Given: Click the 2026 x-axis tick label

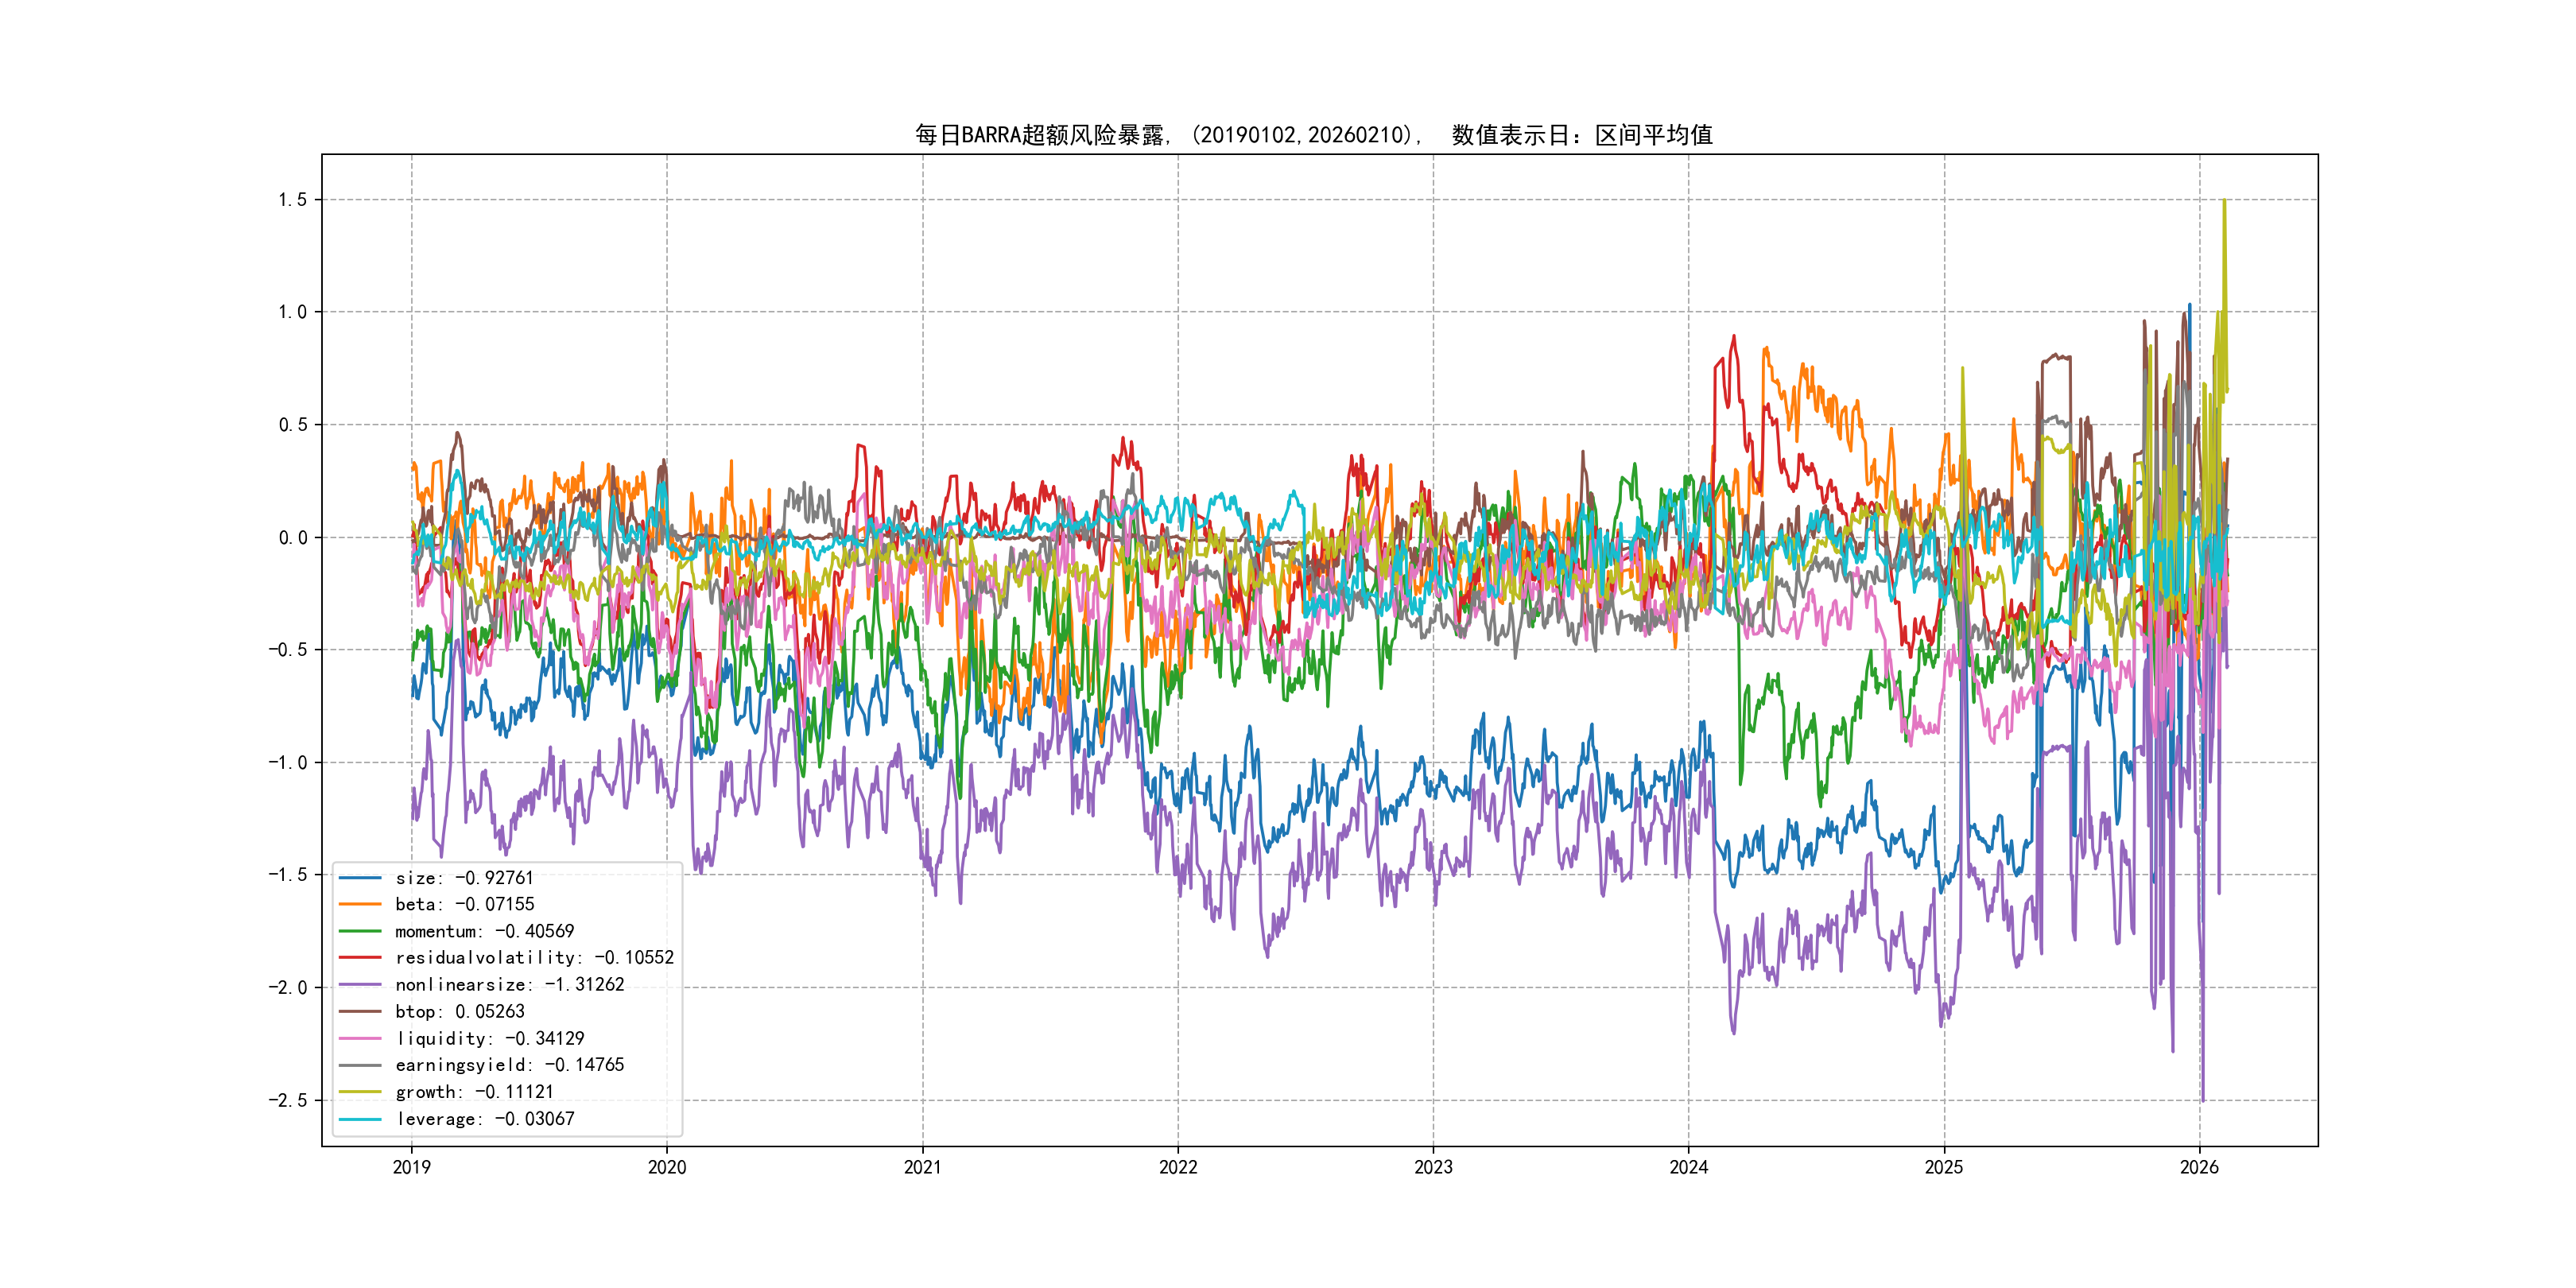Looking at the screenshot, I should point(2199,1167).
